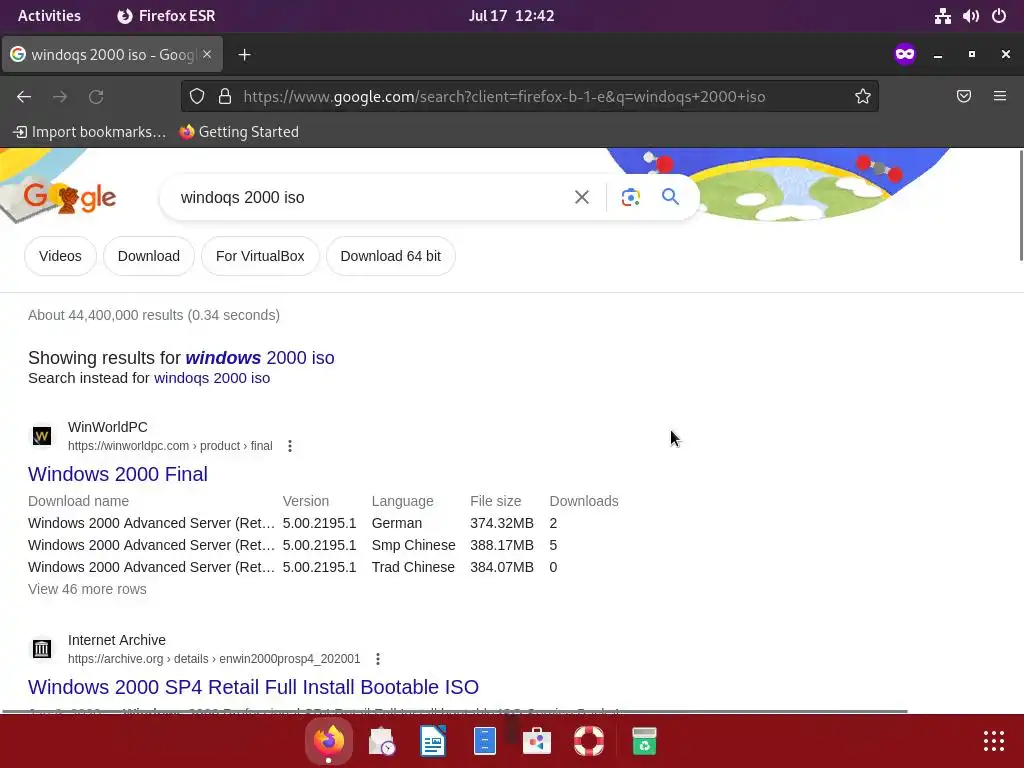This screenshot has width=1024, height=768.
Task: Click the private browsing mask icon
Action: click(904, 54)
